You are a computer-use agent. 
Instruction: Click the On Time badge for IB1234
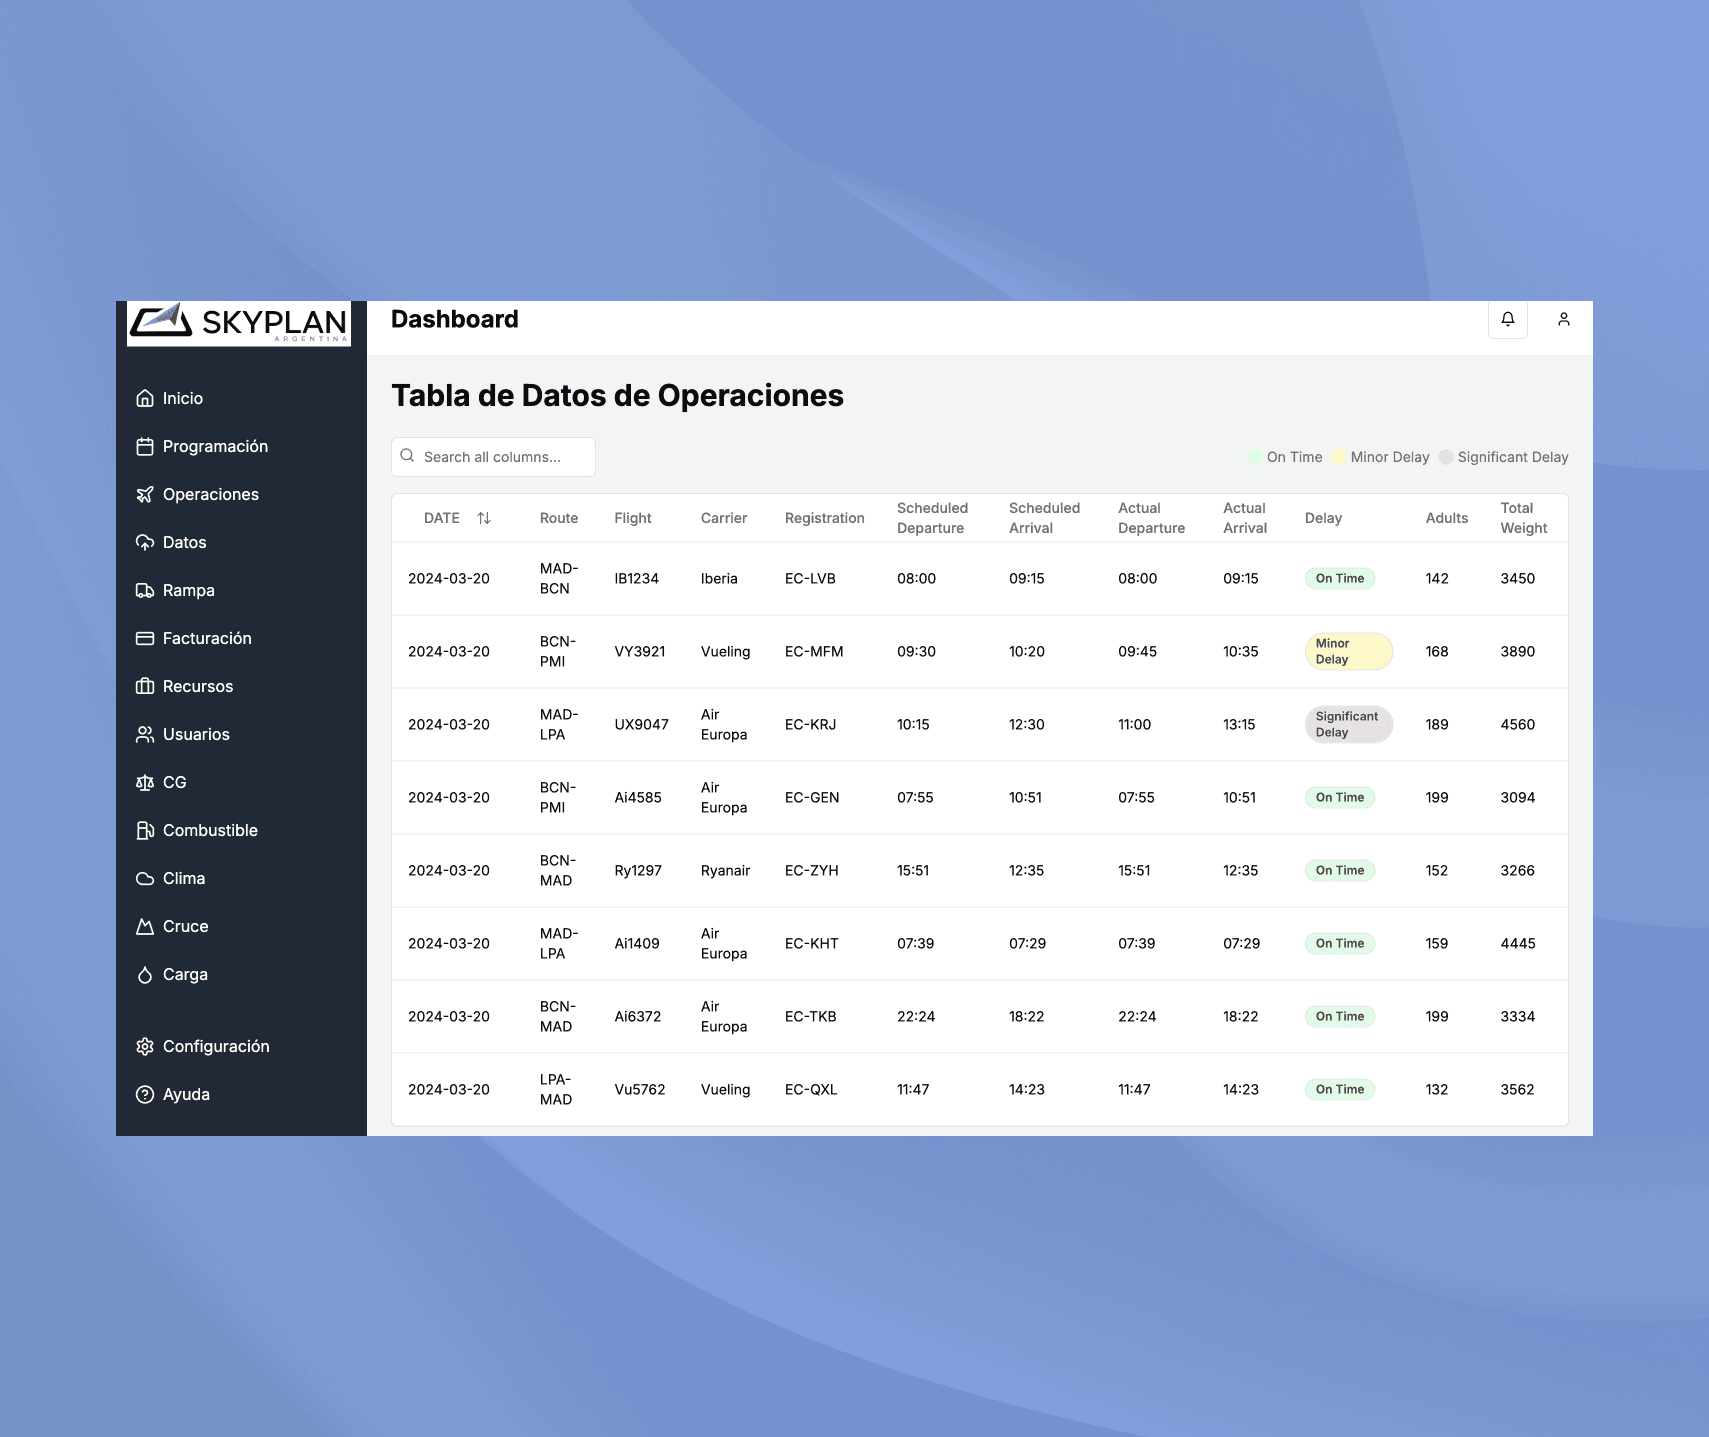pyautogui.click(x=1340, y=578)
